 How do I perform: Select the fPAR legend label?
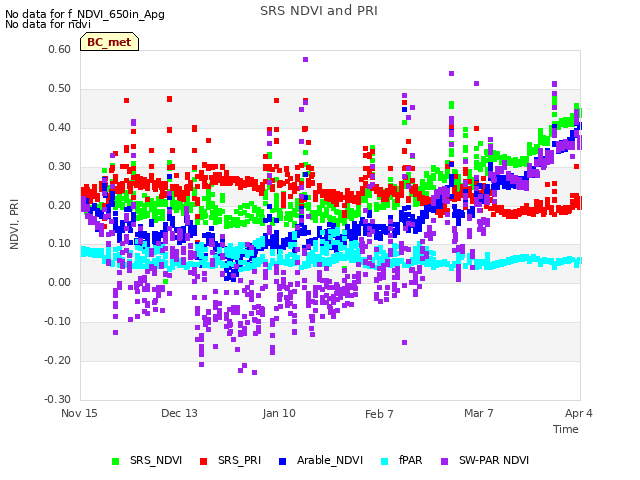point(410,460)
